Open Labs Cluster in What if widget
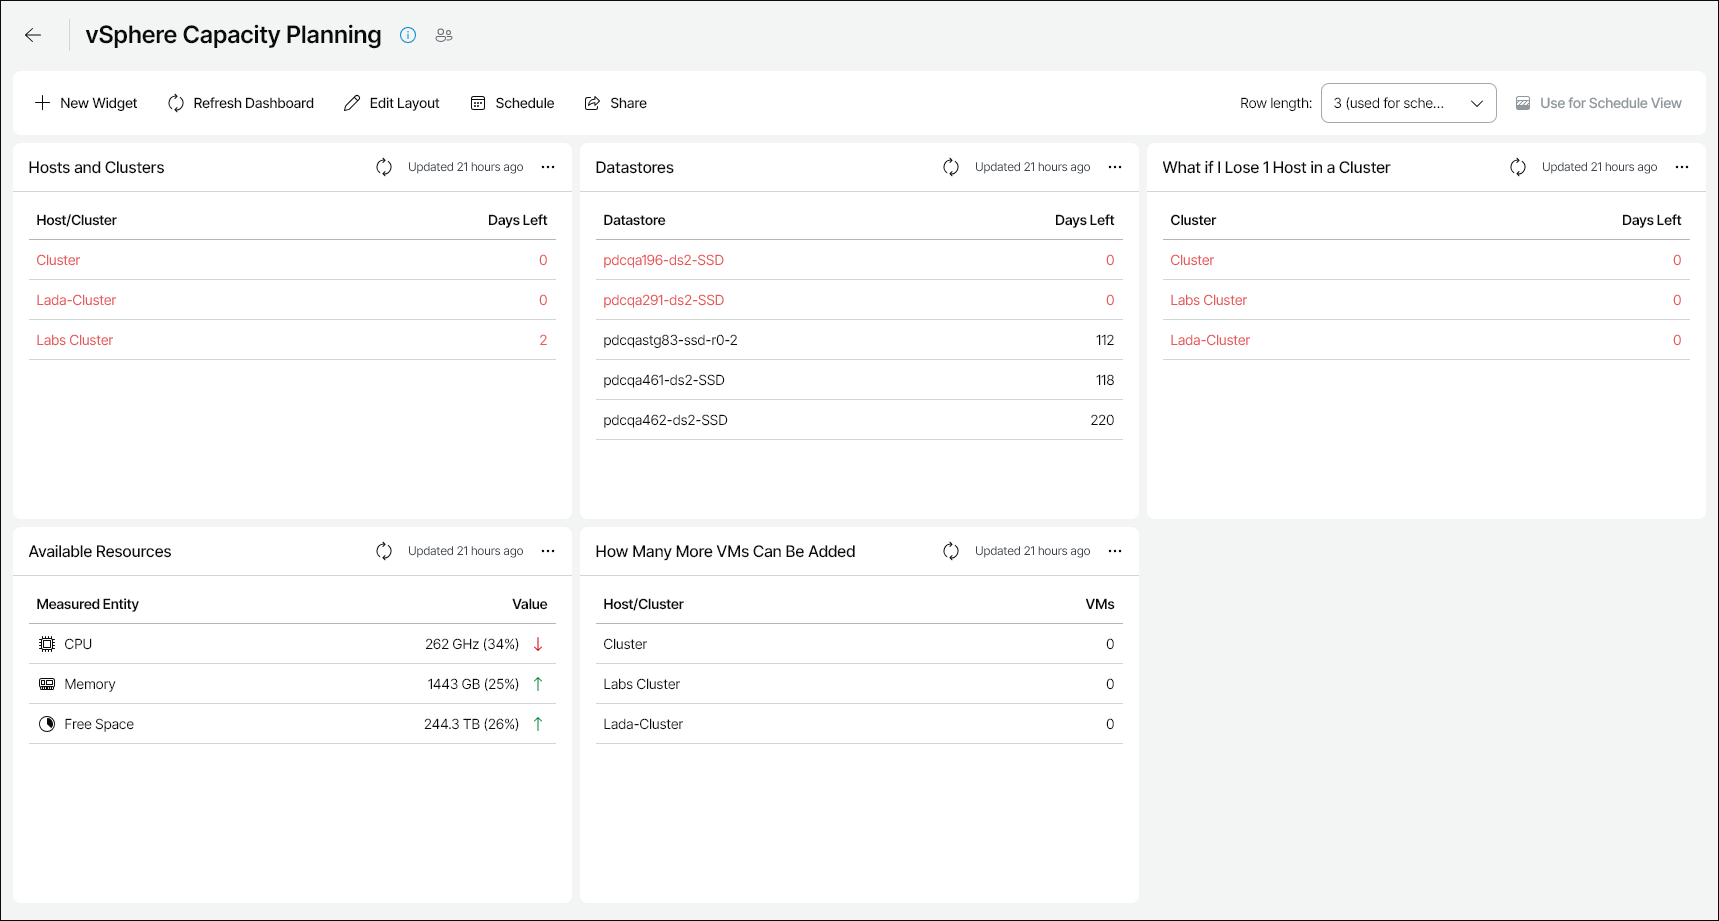Viewport: 1719px width, 921px height. tap(1208, 300)
